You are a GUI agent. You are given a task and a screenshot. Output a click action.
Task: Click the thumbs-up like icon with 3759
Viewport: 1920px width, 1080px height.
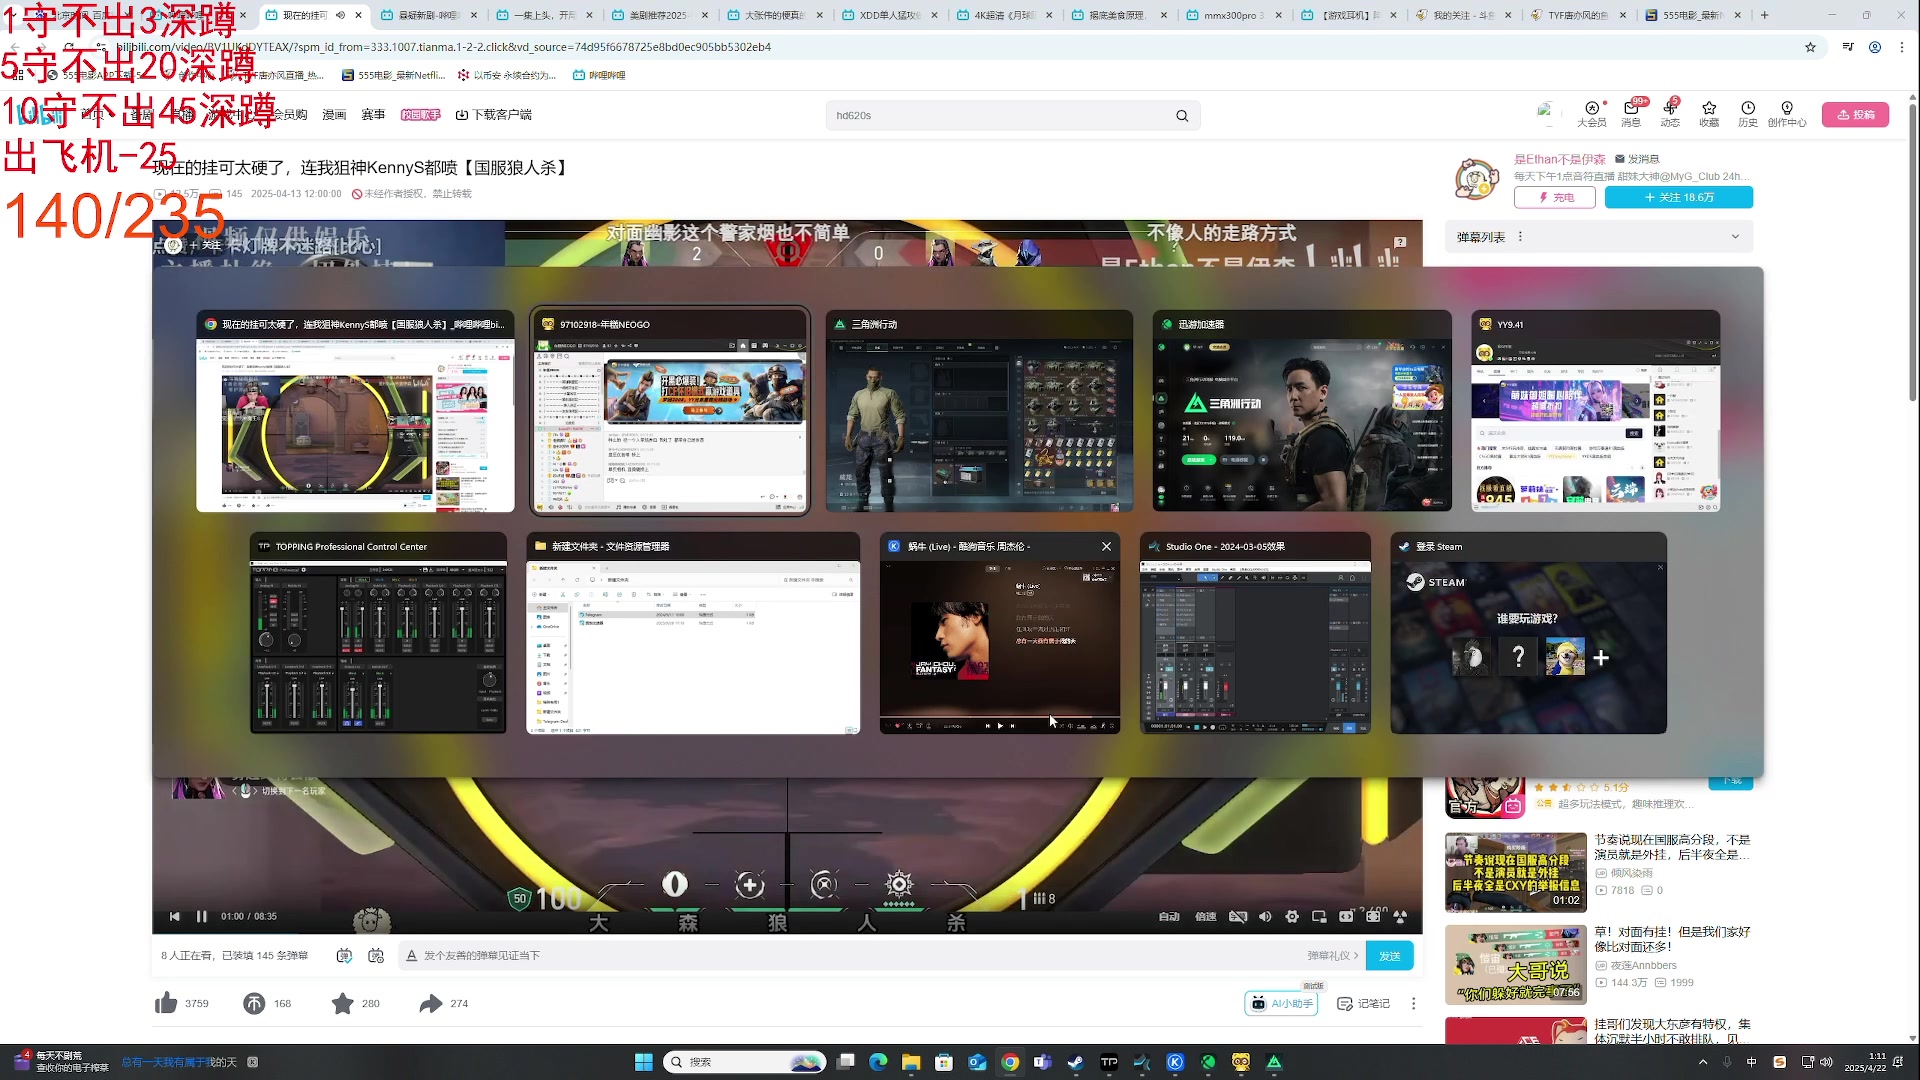[x=167, y=1003]
